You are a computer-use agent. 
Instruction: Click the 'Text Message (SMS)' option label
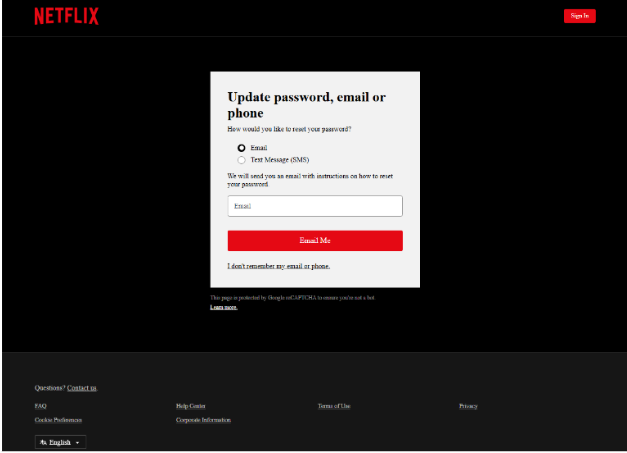(x=279, y=160)
